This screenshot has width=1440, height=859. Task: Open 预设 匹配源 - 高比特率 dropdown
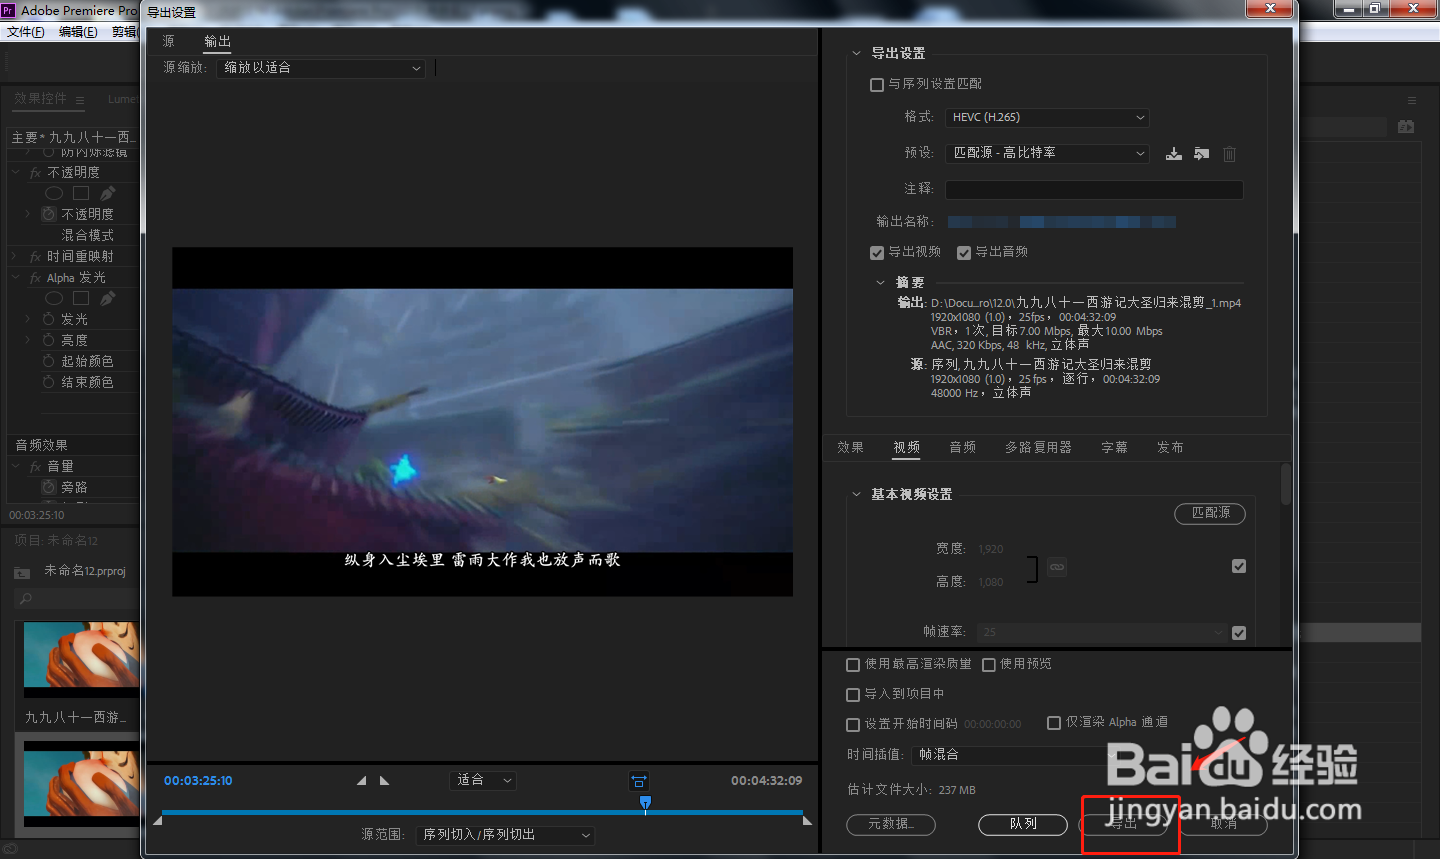[x=1047, y=153]
